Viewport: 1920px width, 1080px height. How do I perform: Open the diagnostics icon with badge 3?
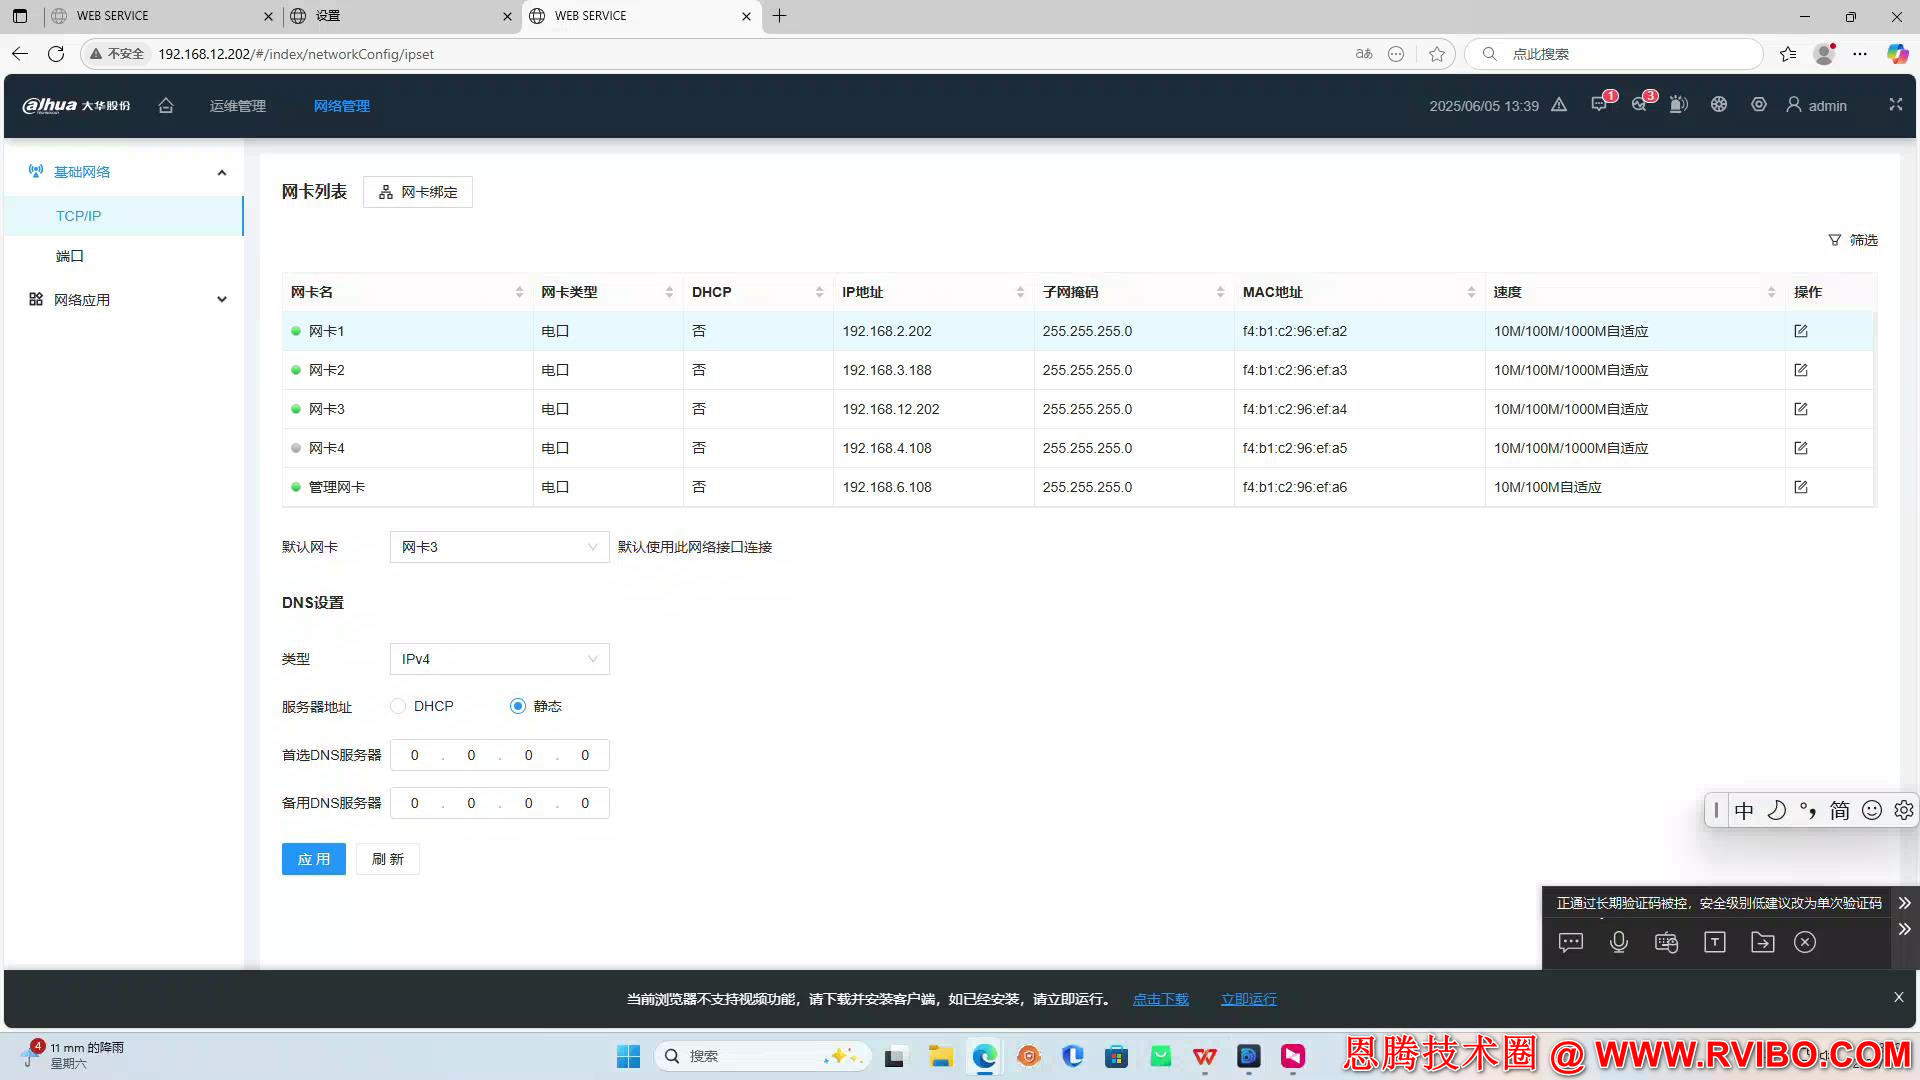click(x=1640, y=105)
